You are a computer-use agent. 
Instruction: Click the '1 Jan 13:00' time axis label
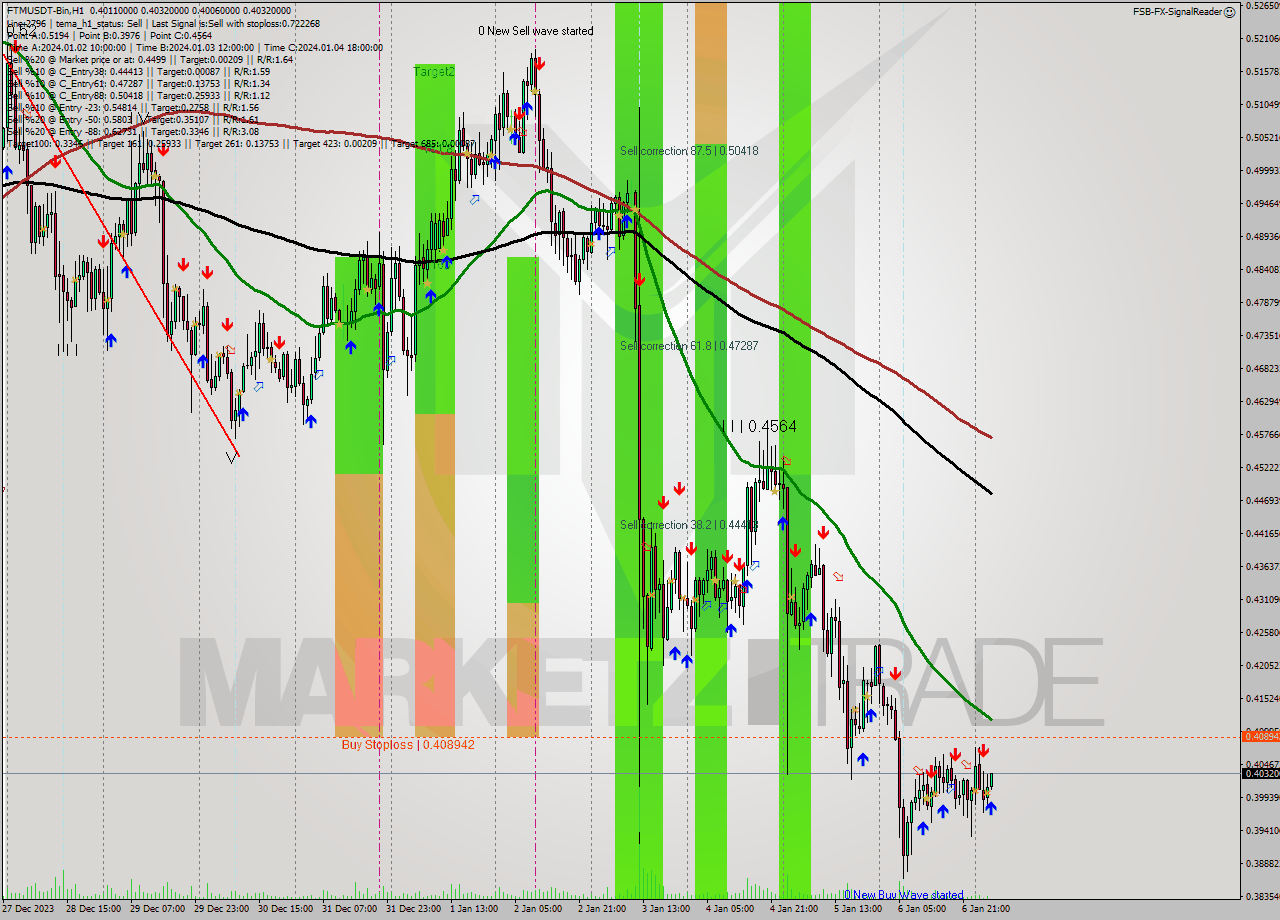(x=474, y=909)
